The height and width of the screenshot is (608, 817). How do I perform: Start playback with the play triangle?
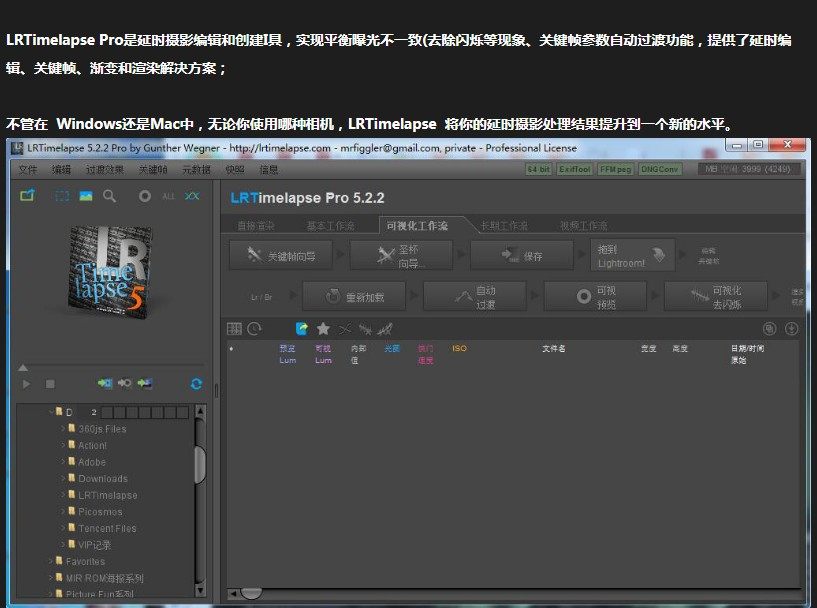26,384
